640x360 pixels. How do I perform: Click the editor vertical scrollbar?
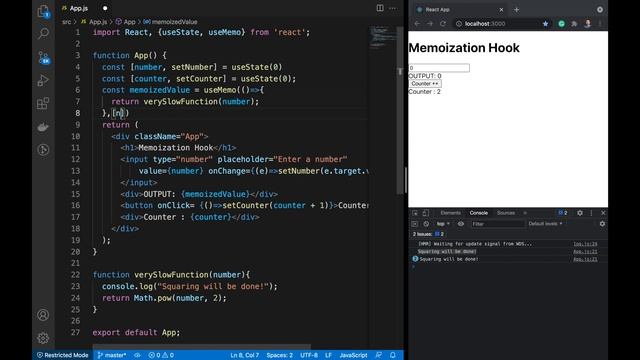400,110
